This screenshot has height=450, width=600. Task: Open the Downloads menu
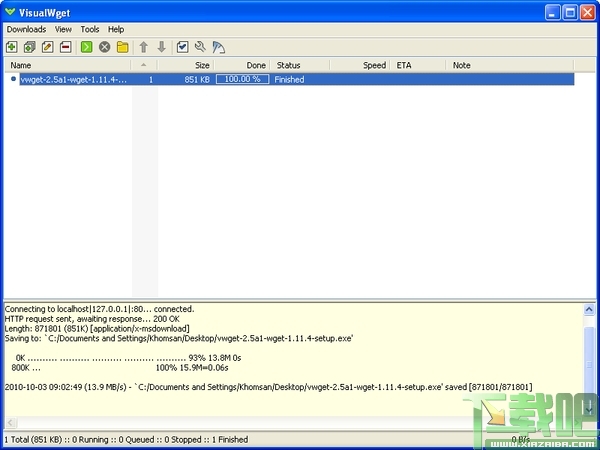pyautogui.click(x=26, y=29)
